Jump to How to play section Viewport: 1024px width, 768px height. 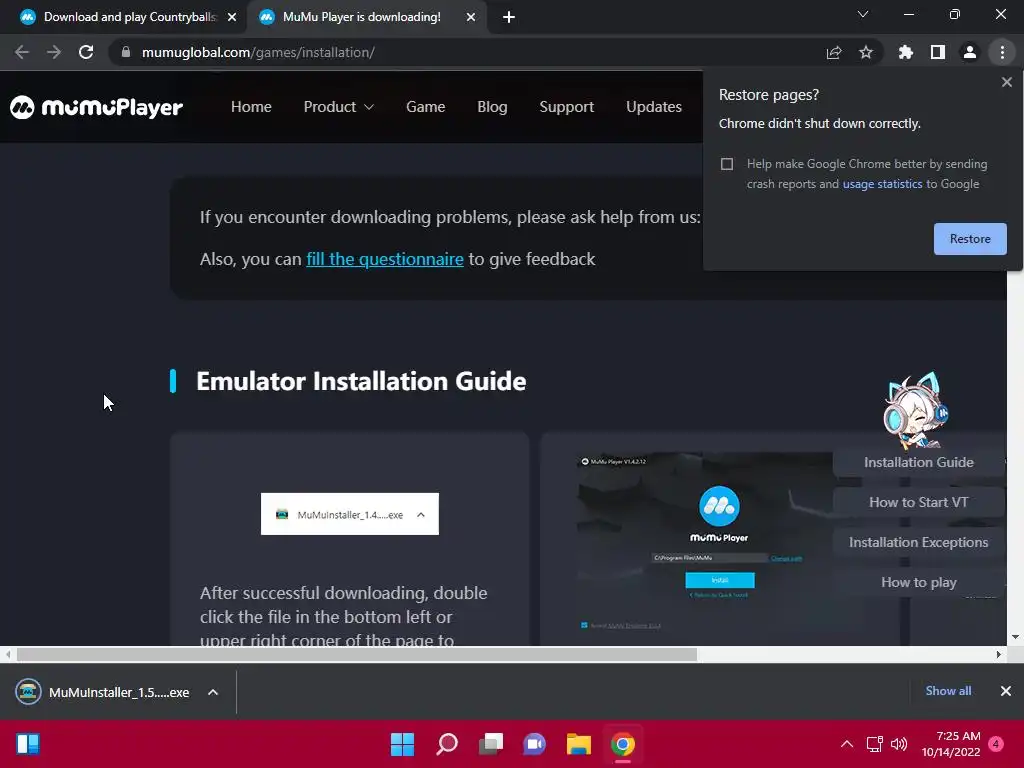918,582
